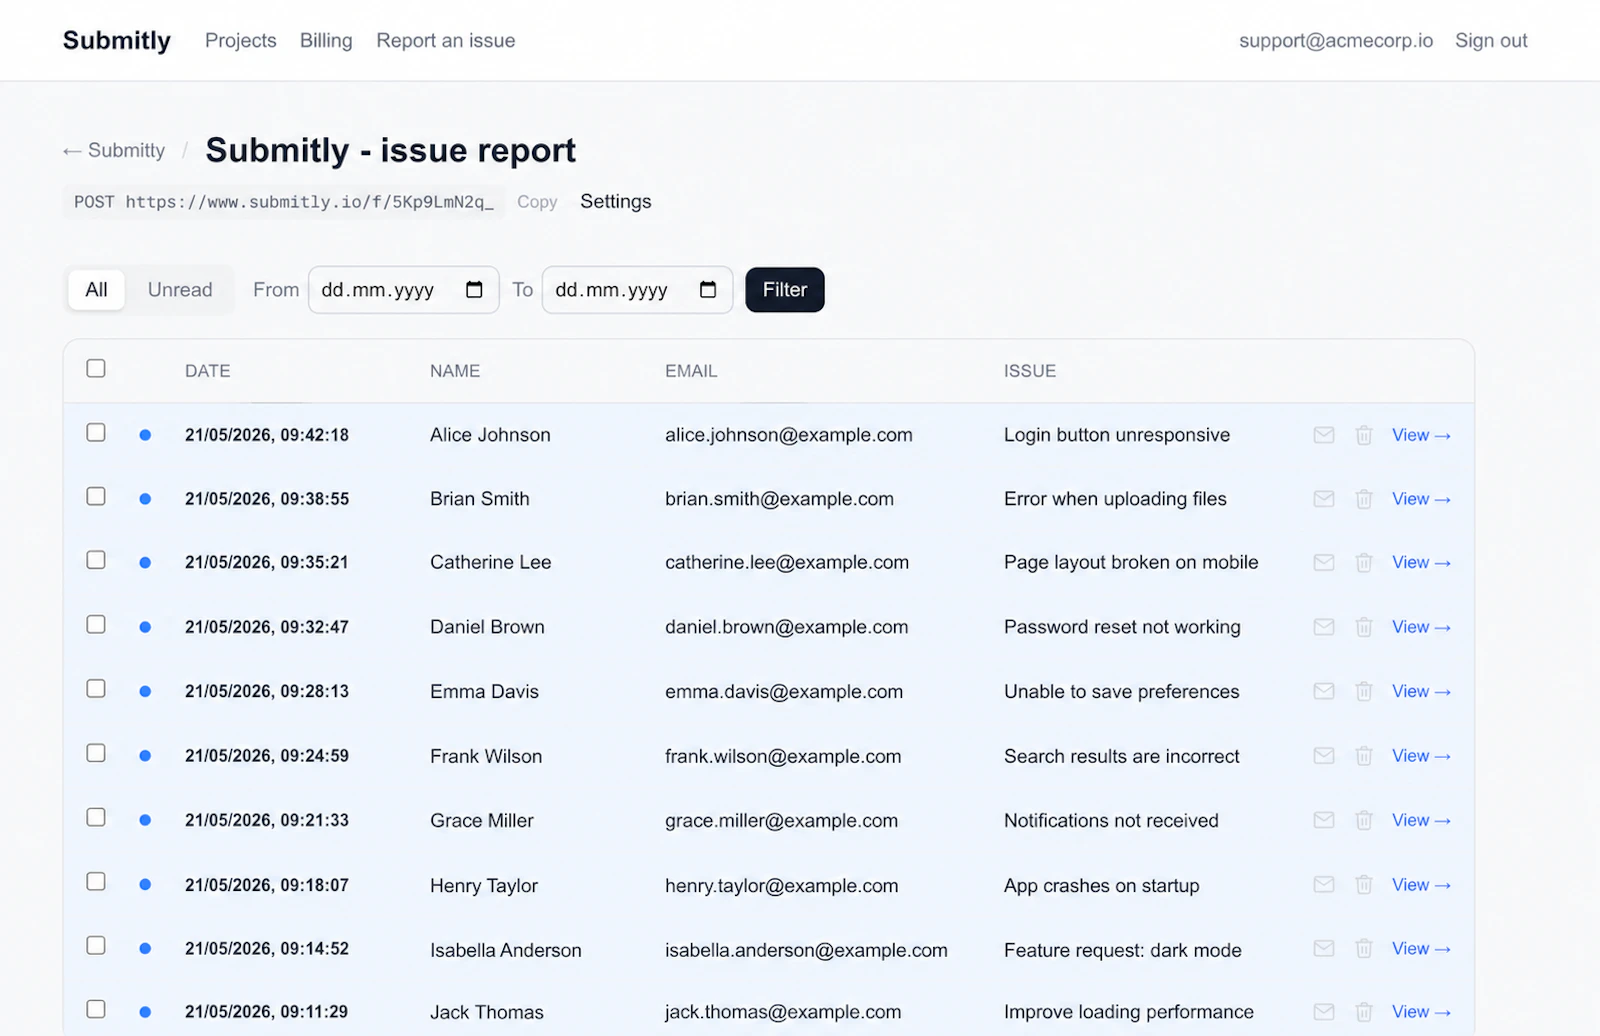
Task: Open View link for Emma Davis
Action: pyautogui.click(x=1421, y=691)
